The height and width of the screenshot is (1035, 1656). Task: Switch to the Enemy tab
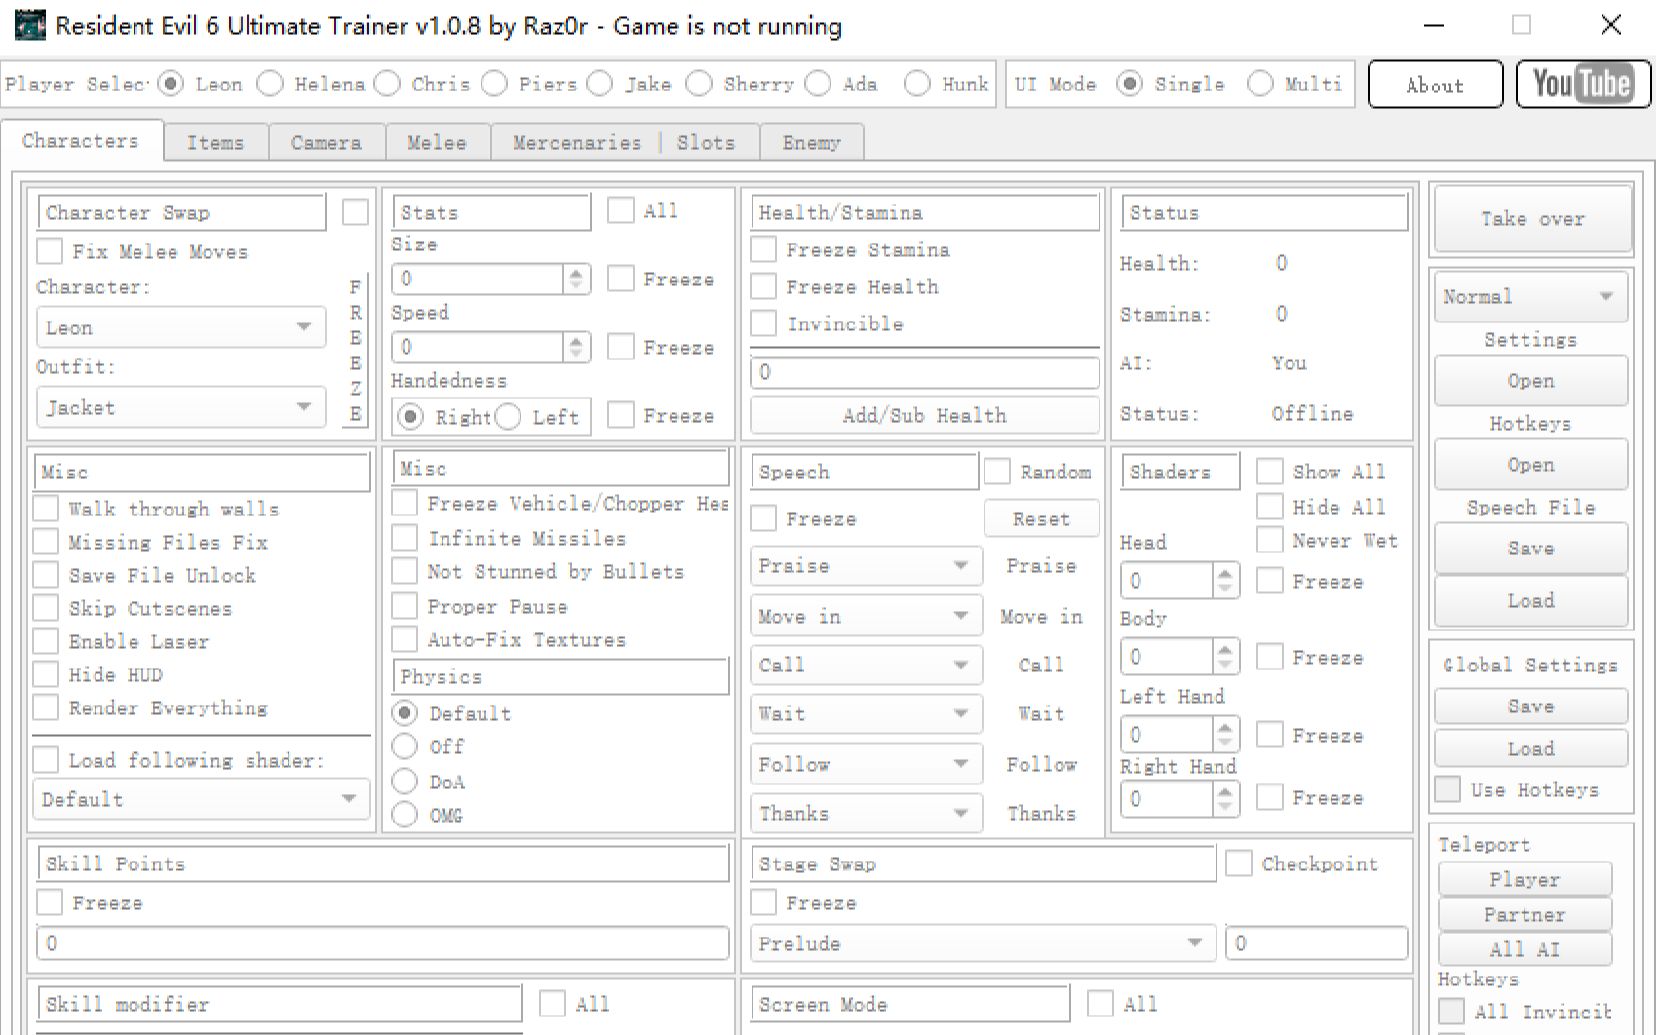tap(811, 142)
